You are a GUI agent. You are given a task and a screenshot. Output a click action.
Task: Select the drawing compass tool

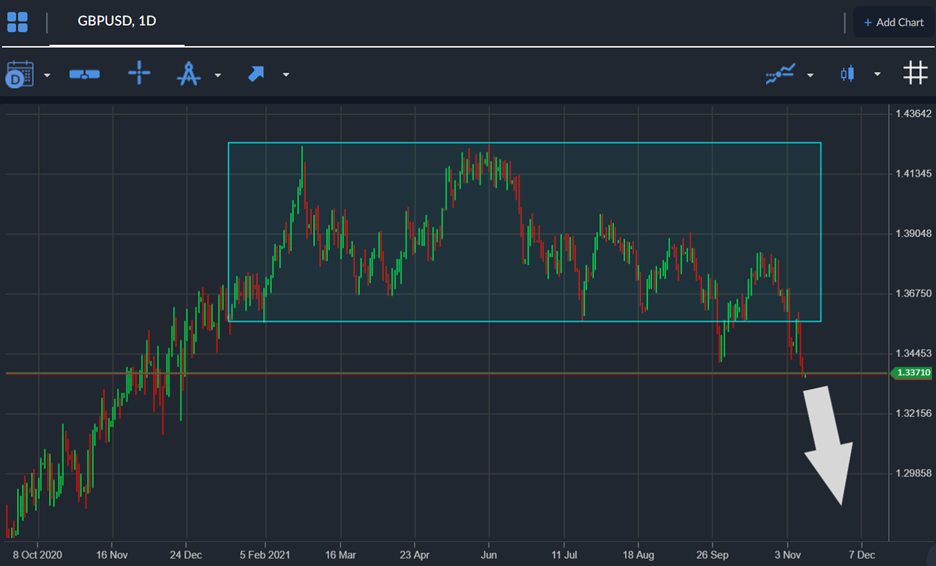pos(188,74)
